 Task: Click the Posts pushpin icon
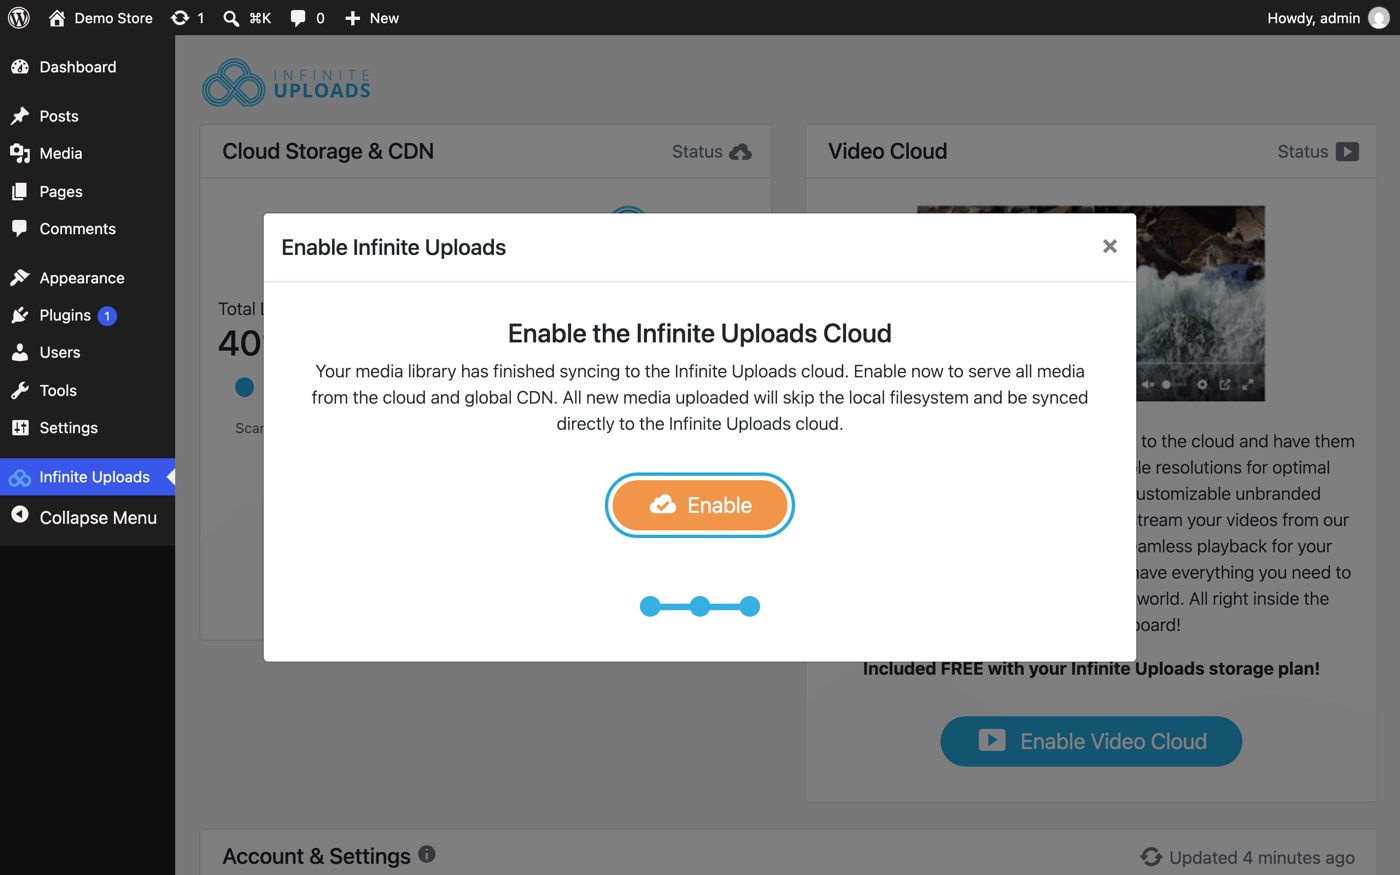pyautogui.click(x=20, y=116)
